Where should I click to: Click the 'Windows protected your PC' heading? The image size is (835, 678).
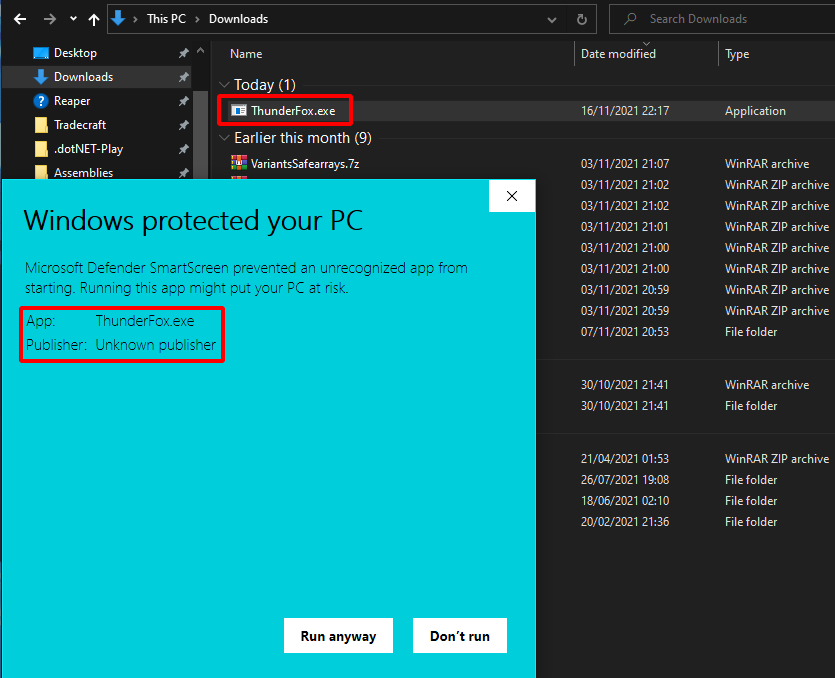click(193, 220)
